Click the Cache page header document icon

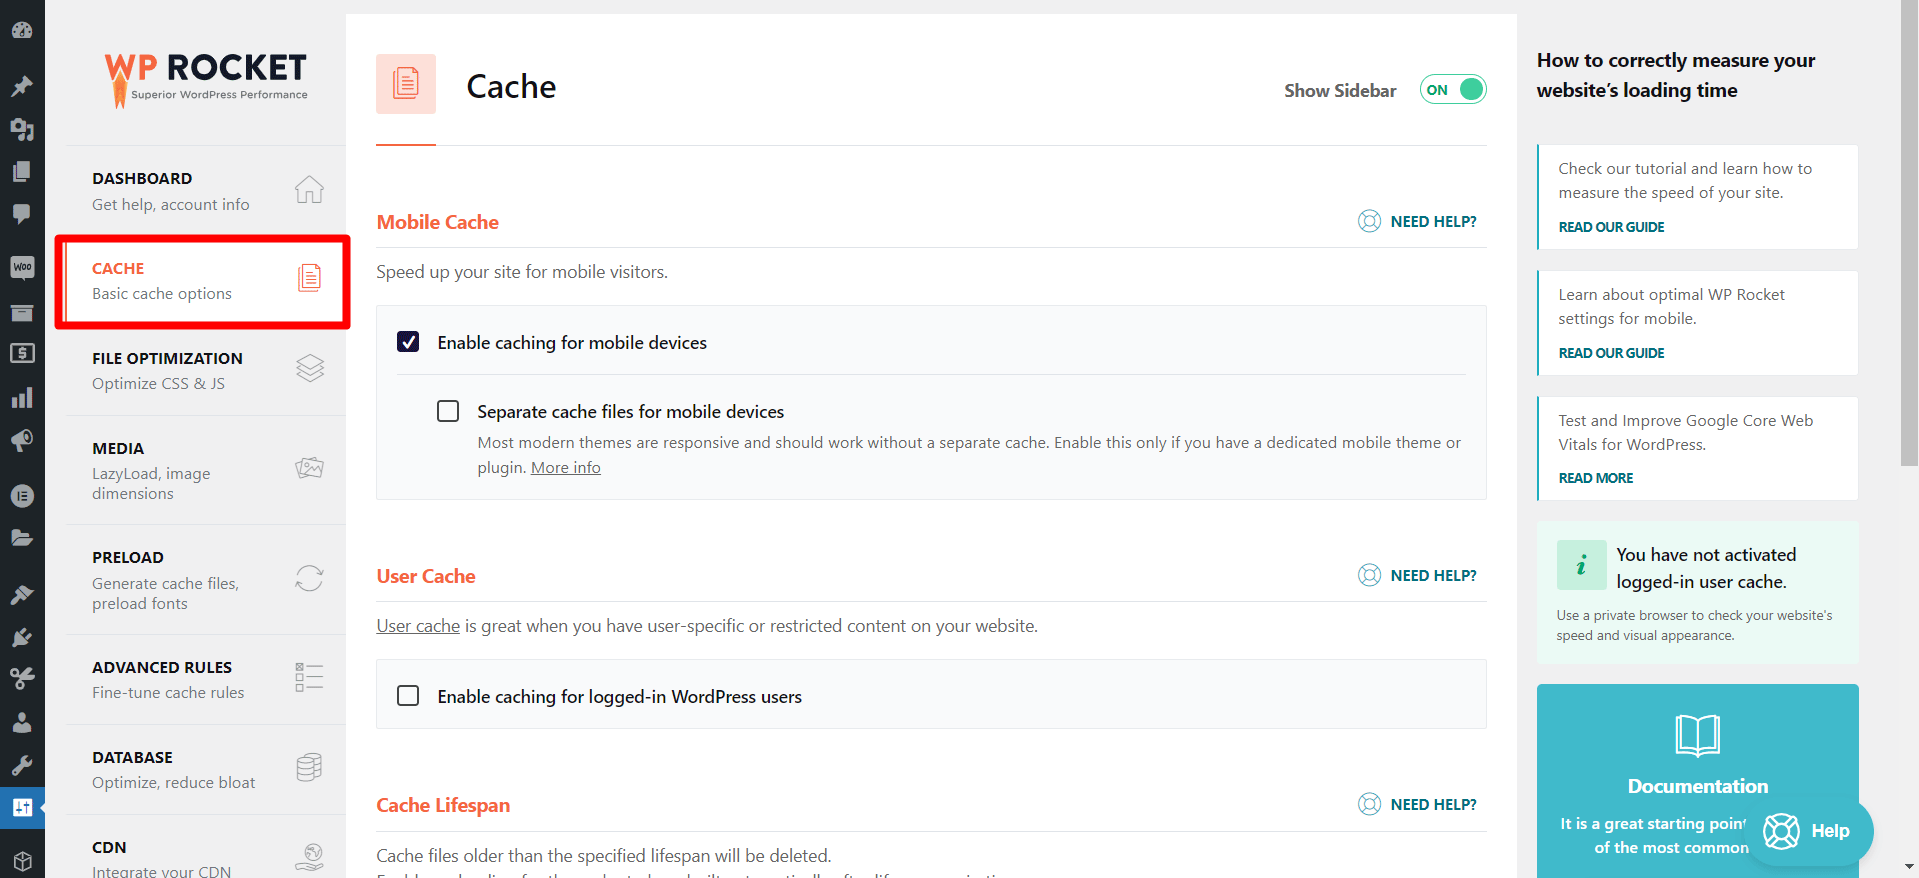(x=406, y=84)
